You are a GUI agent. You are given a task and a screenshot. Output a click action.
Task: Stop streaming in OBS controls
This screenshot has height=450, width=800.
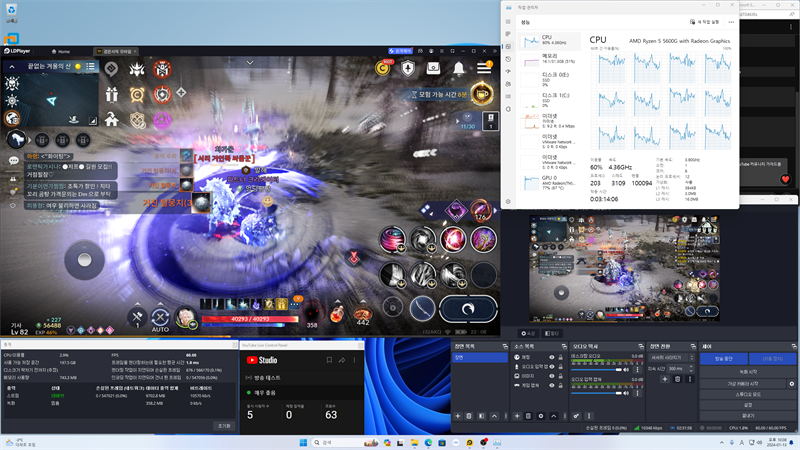723,359
